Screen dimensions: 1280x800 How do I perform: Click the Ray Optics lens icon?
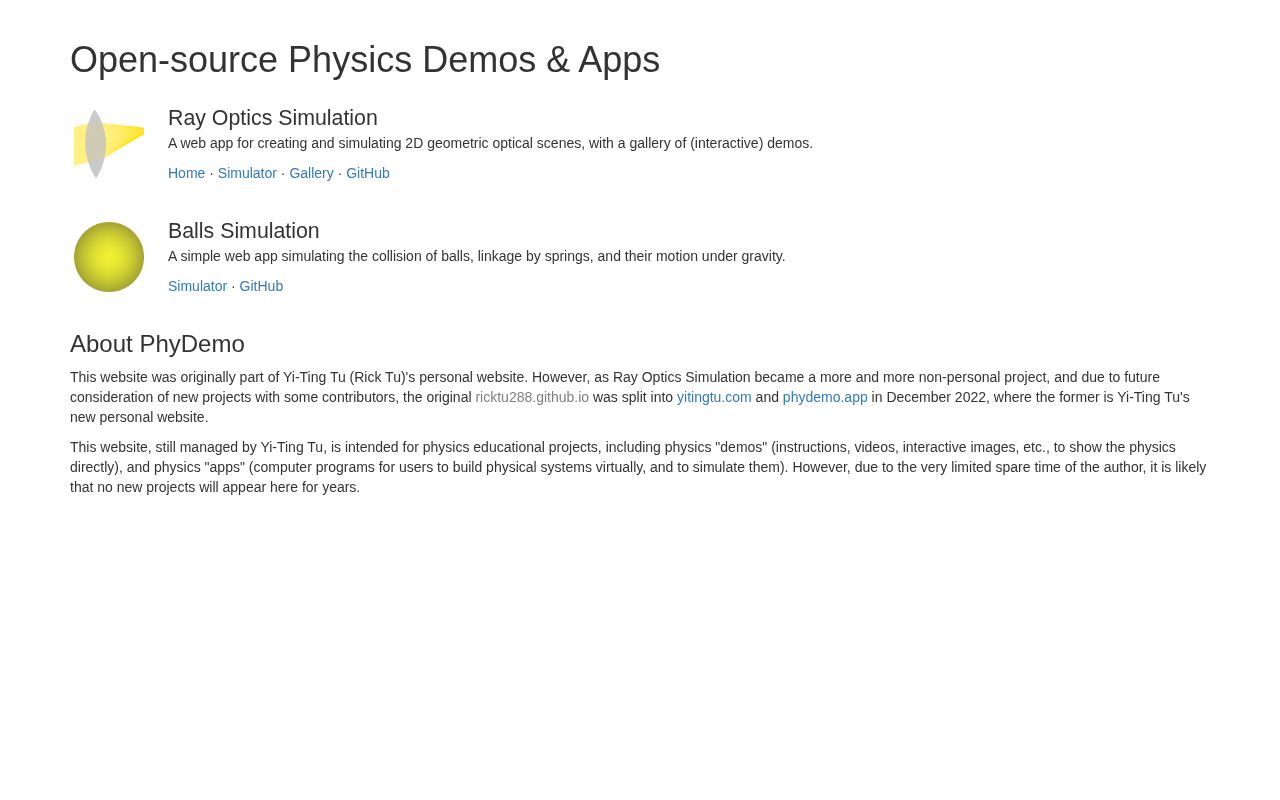coord(108,144)
